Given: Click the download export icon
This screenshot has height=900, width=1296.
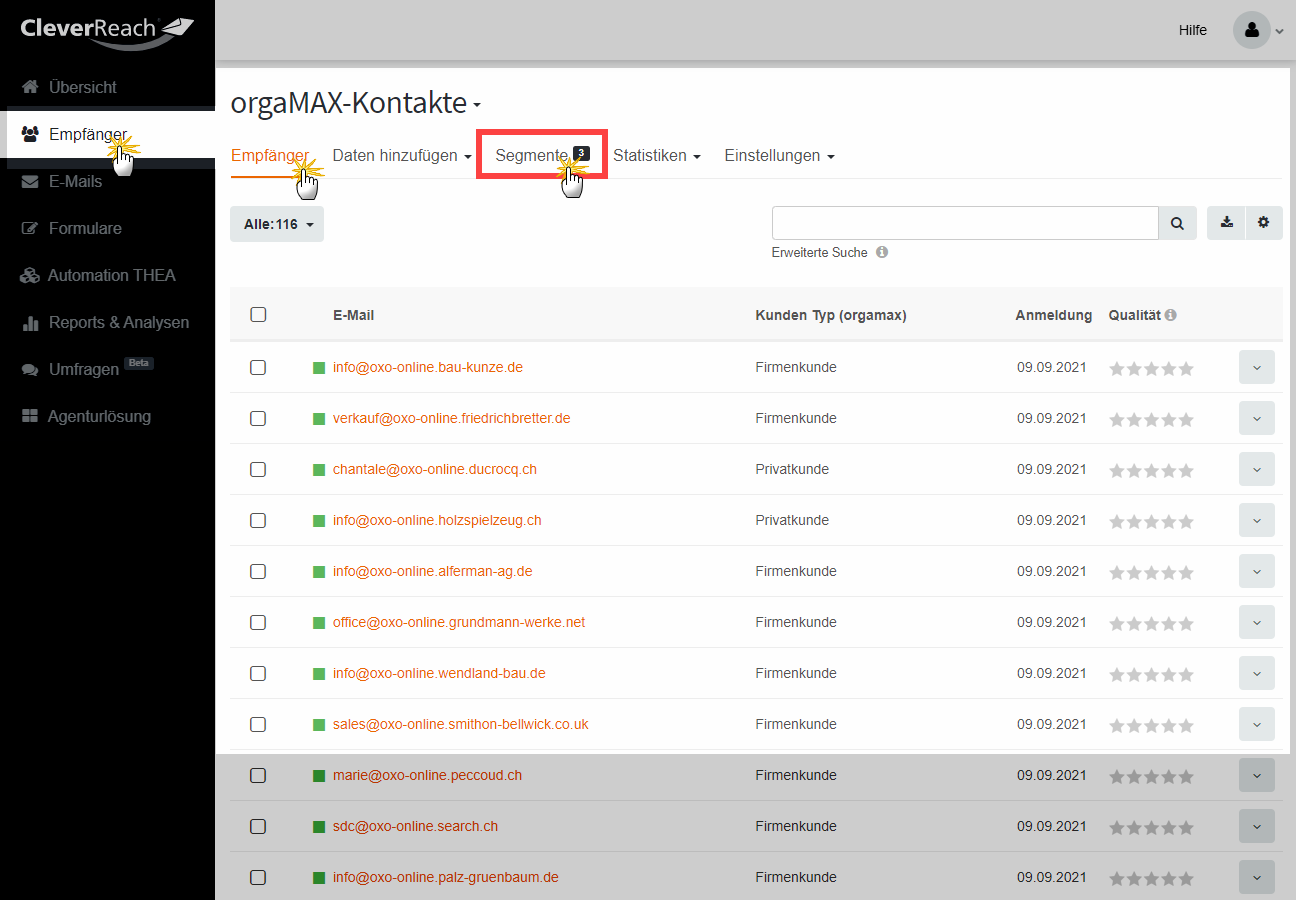Looking at the screenshot, I should (1226, 223).
